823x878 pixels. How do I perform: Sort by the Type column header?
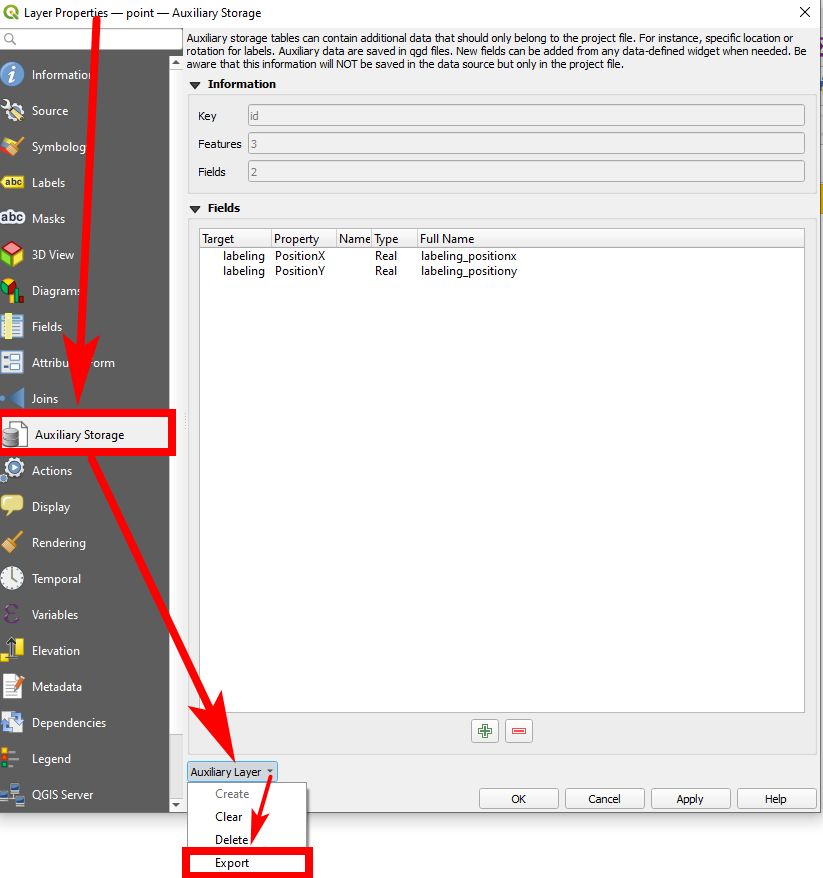click(395, 239)
